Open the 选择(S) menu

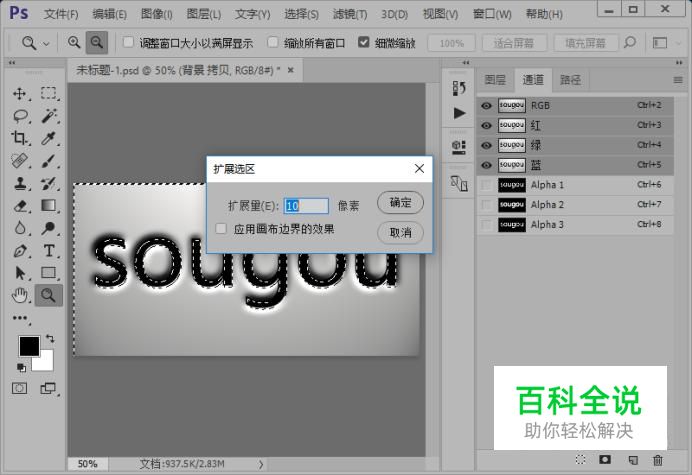301,14
